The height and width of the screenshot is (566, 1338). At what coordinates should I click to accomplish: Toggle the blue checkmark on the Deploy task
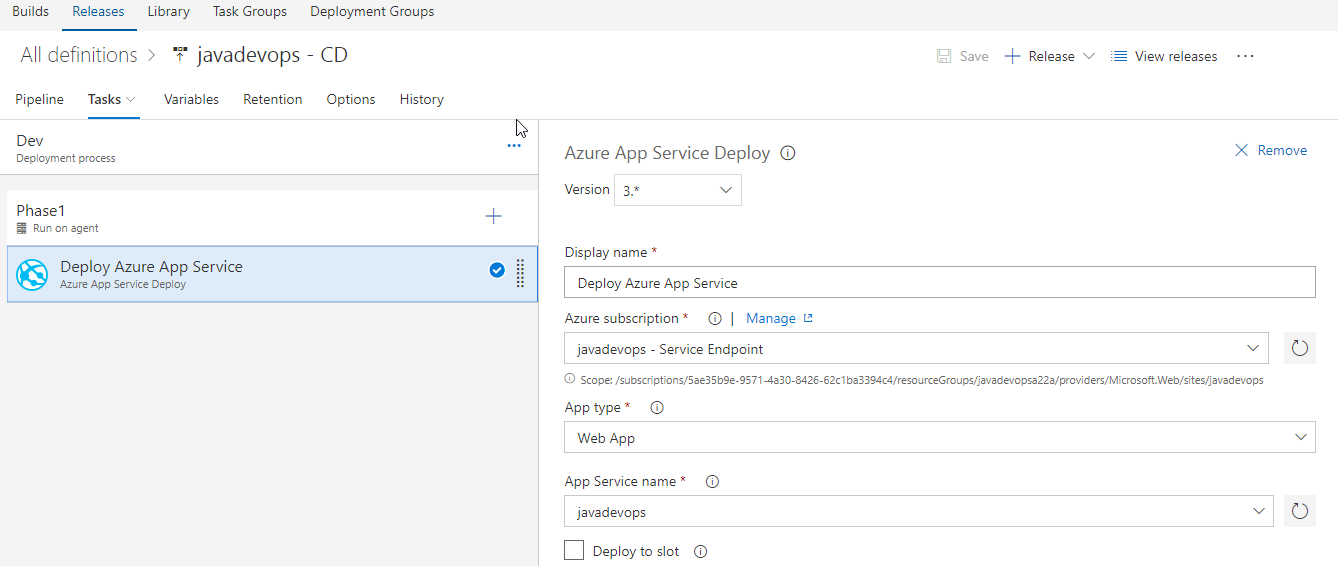[x=497, y=269]
